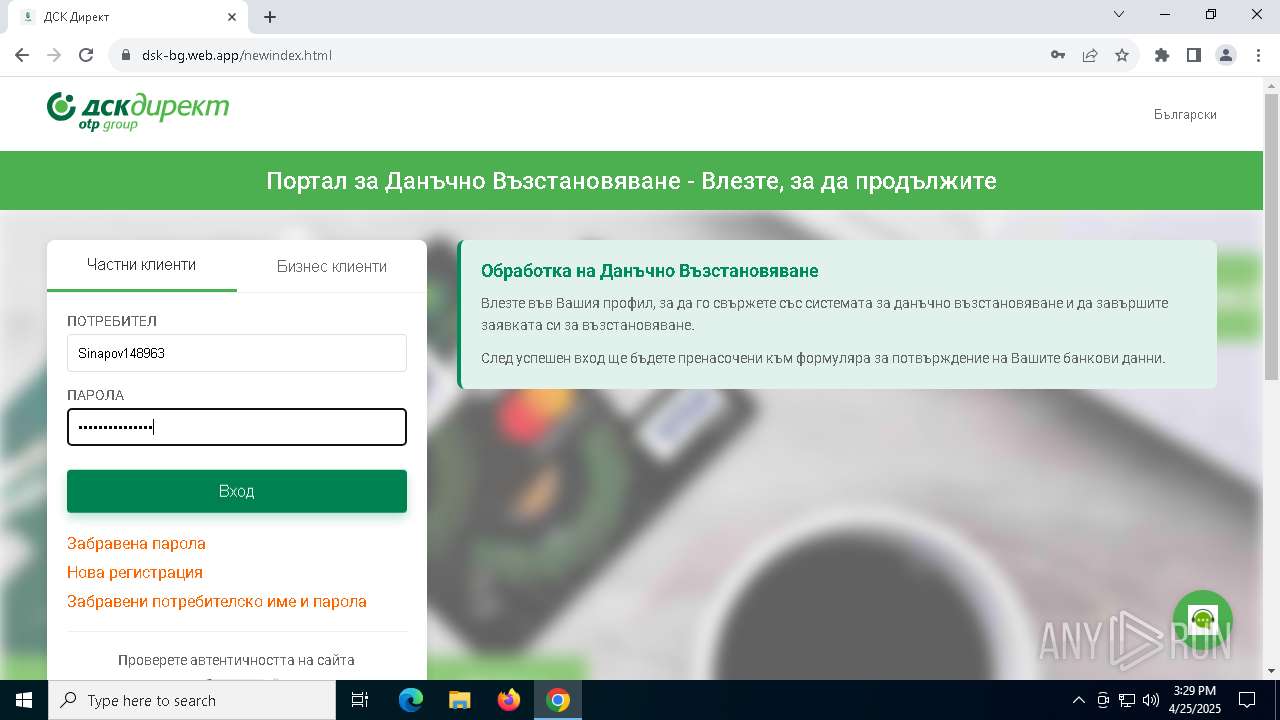The height and width of the screenshot is (720, 1280).
Task: Toggle the browser side panel
Action: (x=1194, y=55)
